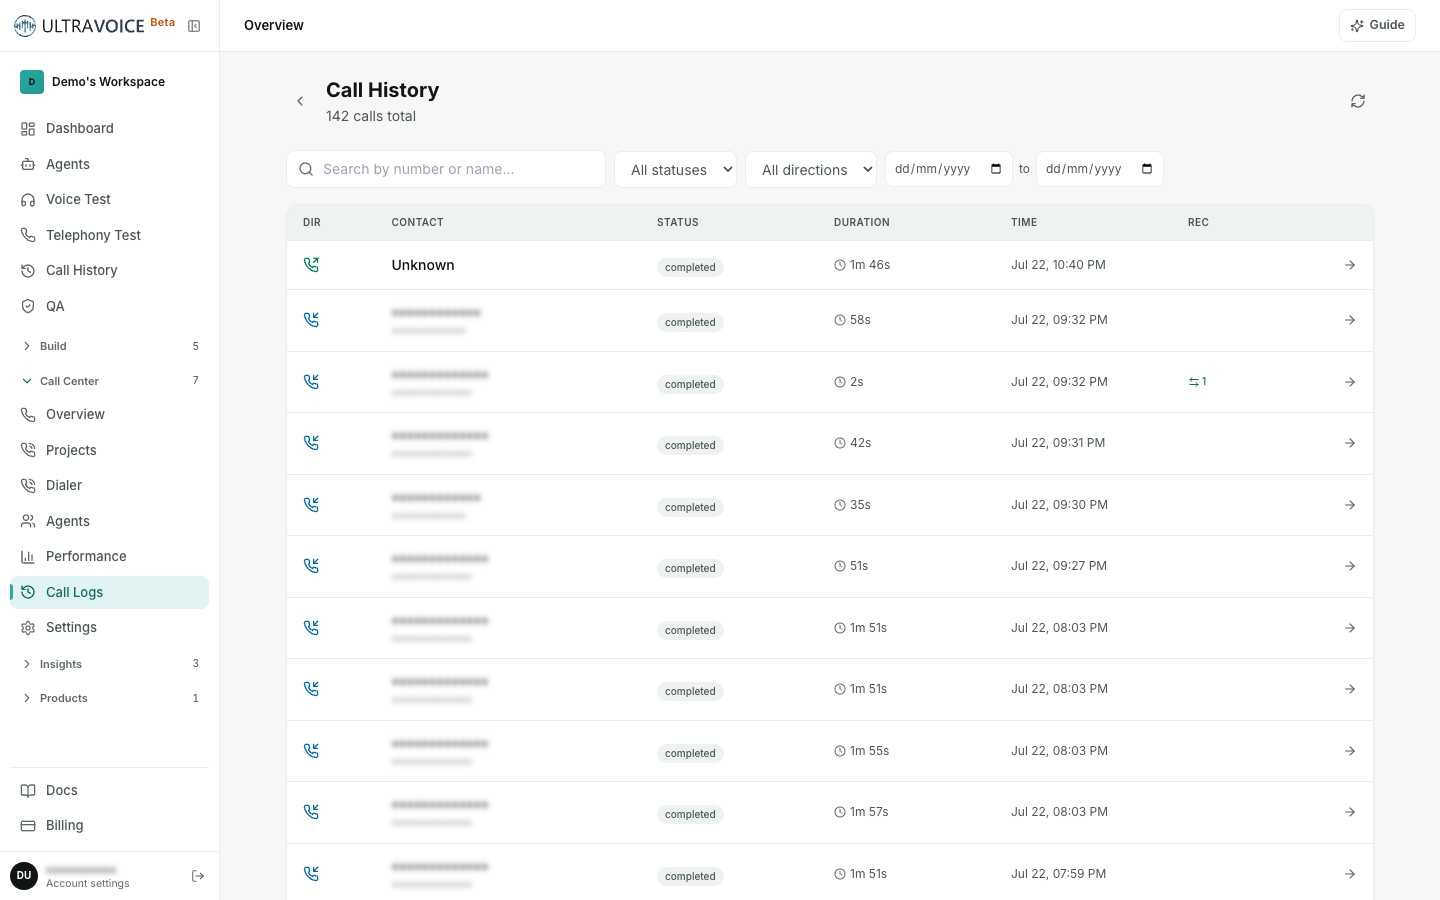Open QA section
Image resolution: width=1440 pixels, height=900 pixels.
tap(109, 306)
